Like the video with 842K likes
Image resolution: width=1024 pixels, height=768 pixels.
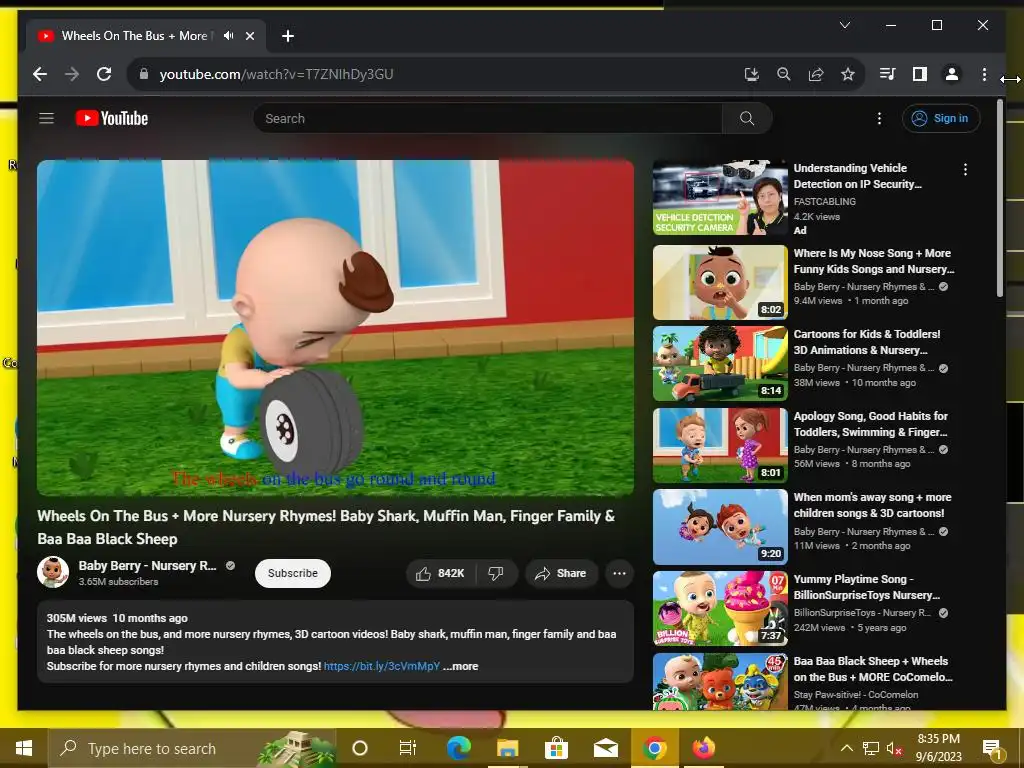[x=441, y=573]
